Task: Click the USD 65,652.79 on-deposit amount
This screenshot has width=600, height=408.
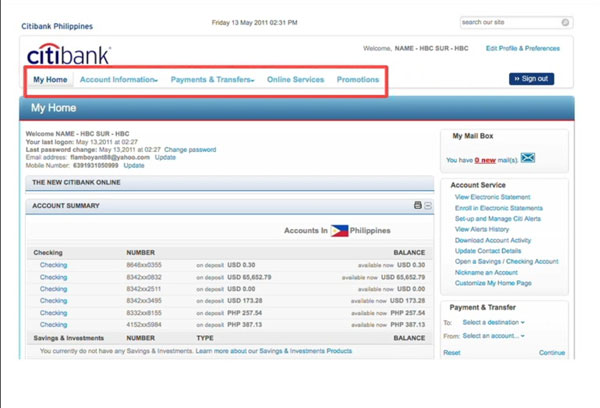Action: (249, 277)
